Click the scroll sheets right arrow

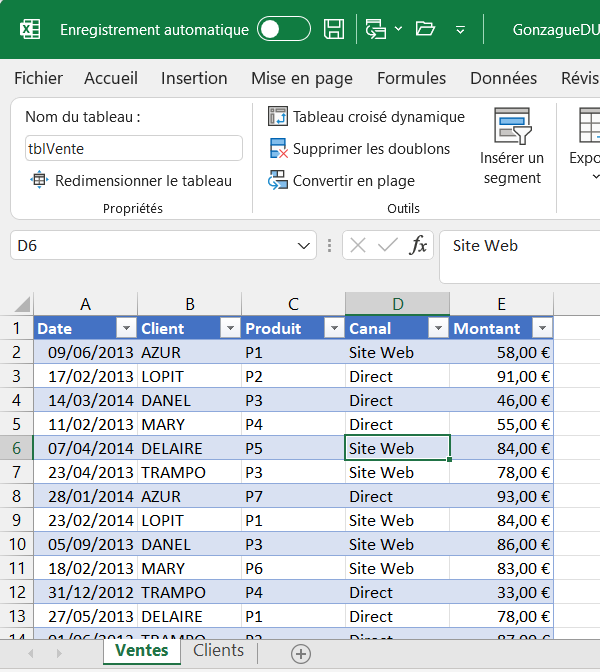pyautogui.click(x=59, y=653)
